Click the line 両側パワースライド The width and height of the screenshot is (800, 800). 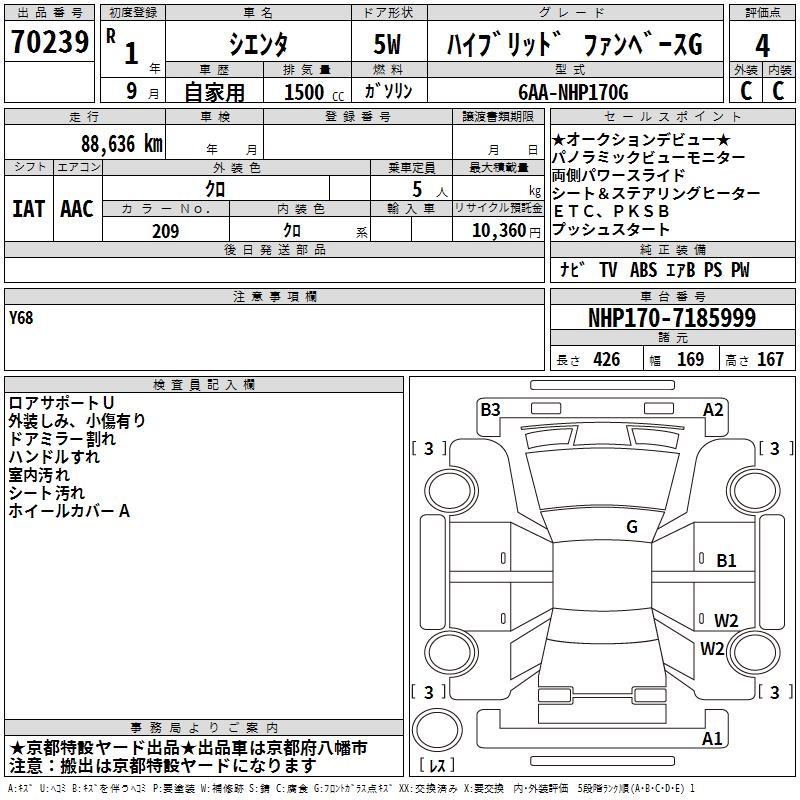click(x=618, y=175)
